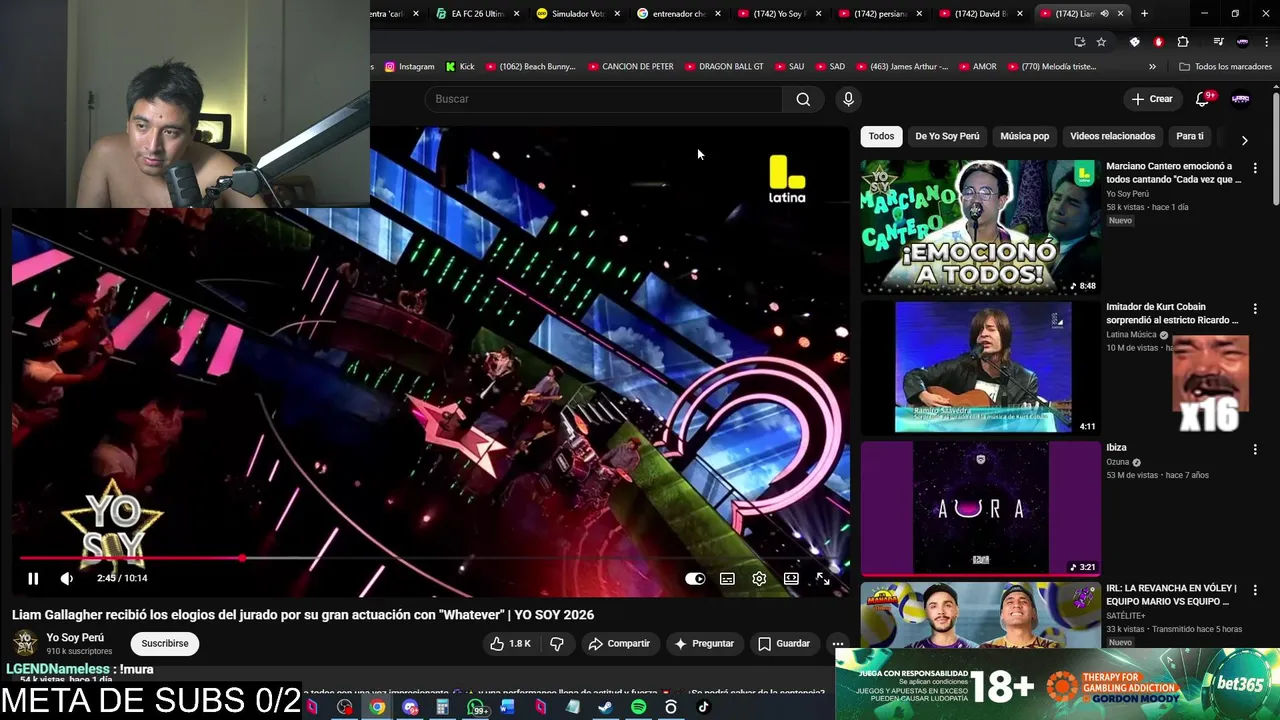
Task: Open the Chrome profile avatar
Action: point(1243,42)
